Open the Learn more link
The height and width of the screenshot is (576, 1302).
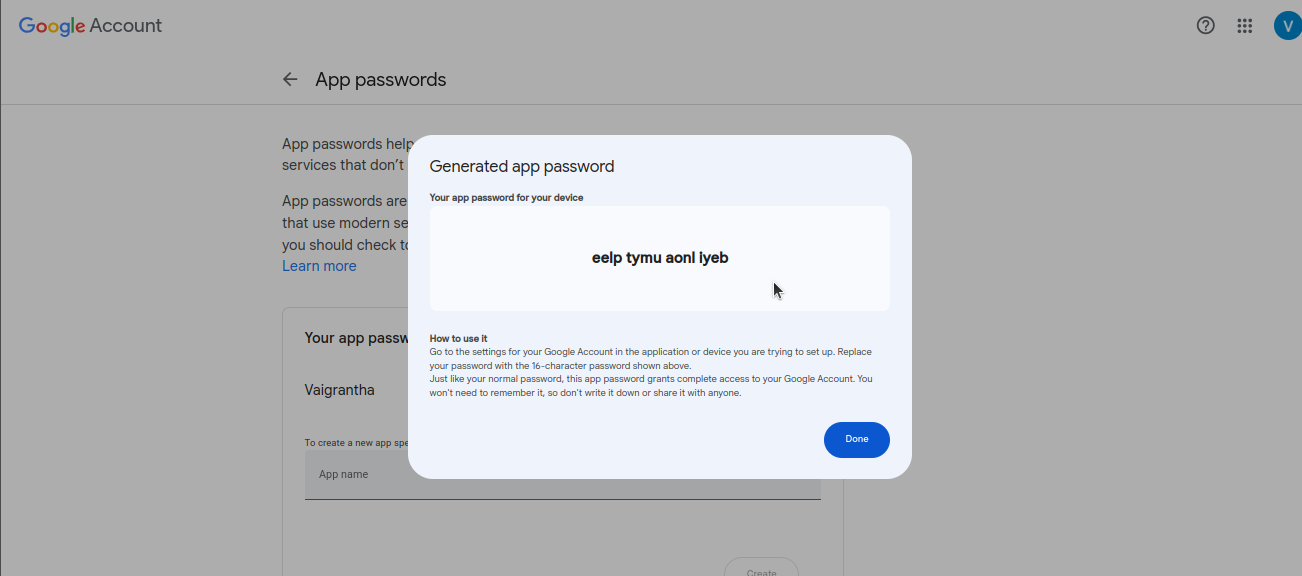(319, 265)
